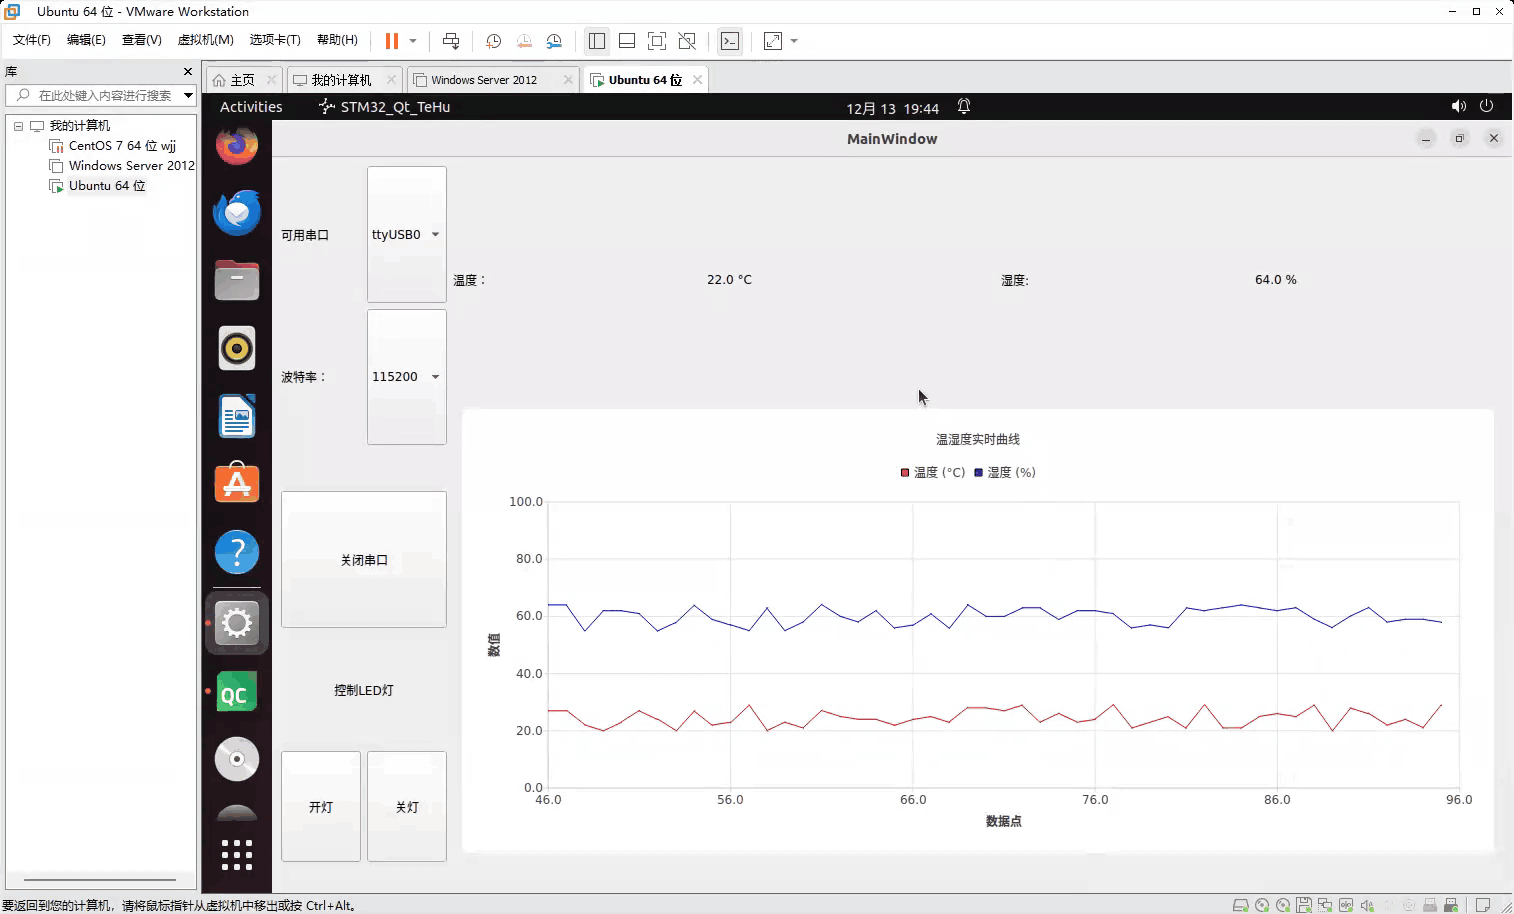Click the sound card status bar icon
This screenshot has height=914, width=1514.
point(1367,905)
